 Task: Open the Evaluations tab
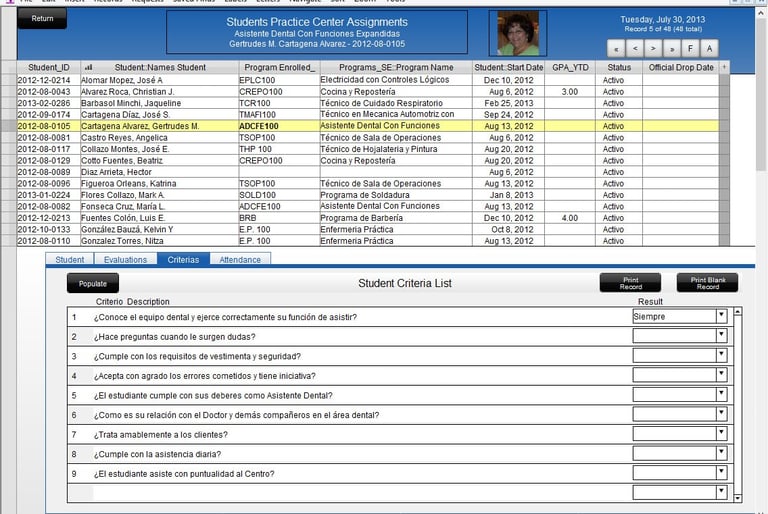point(125,259)
